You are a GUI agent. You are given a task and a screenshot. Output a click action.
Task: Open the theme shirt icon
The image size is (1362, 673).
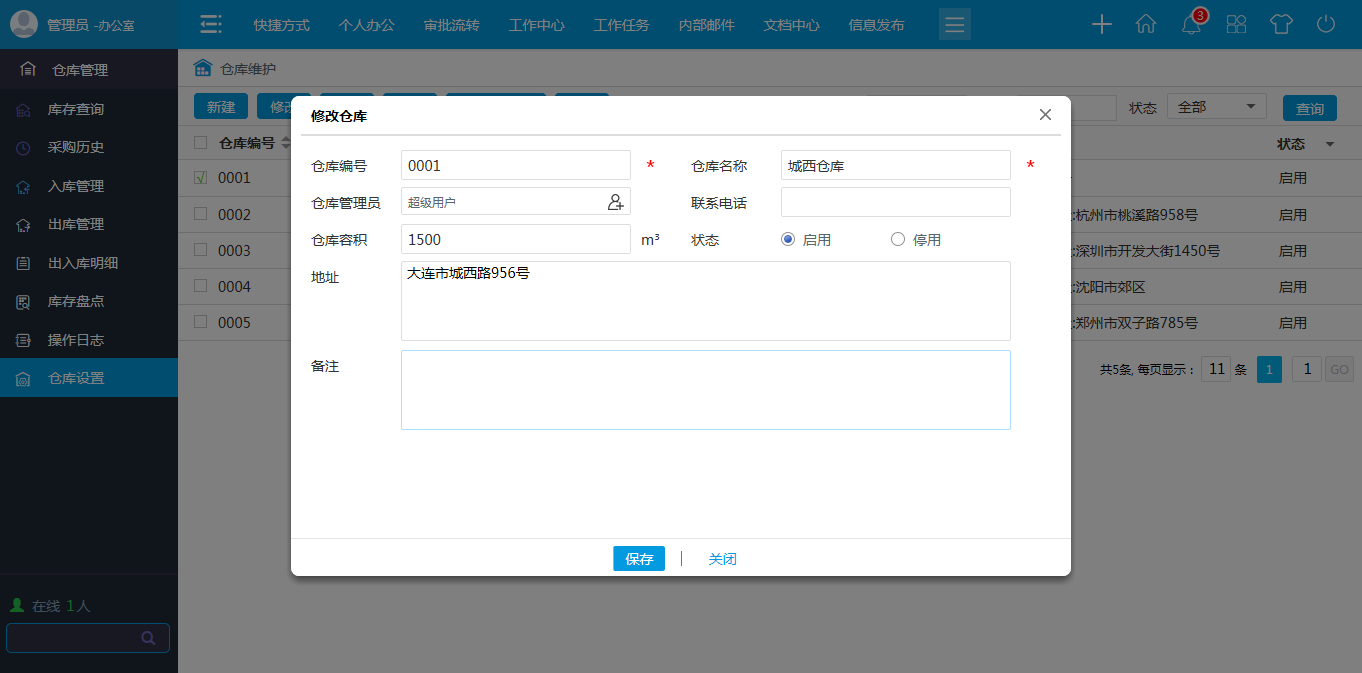1281,25
